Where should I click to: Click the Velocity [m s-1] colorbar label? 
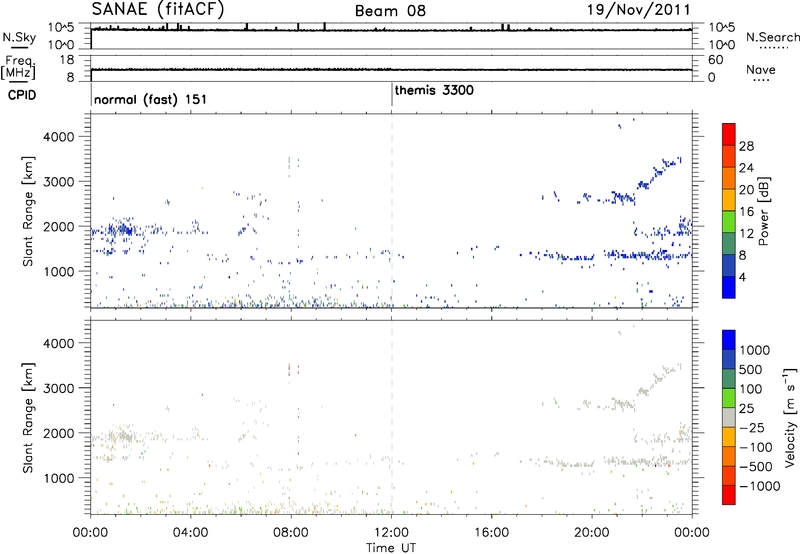tap(790, 417)
